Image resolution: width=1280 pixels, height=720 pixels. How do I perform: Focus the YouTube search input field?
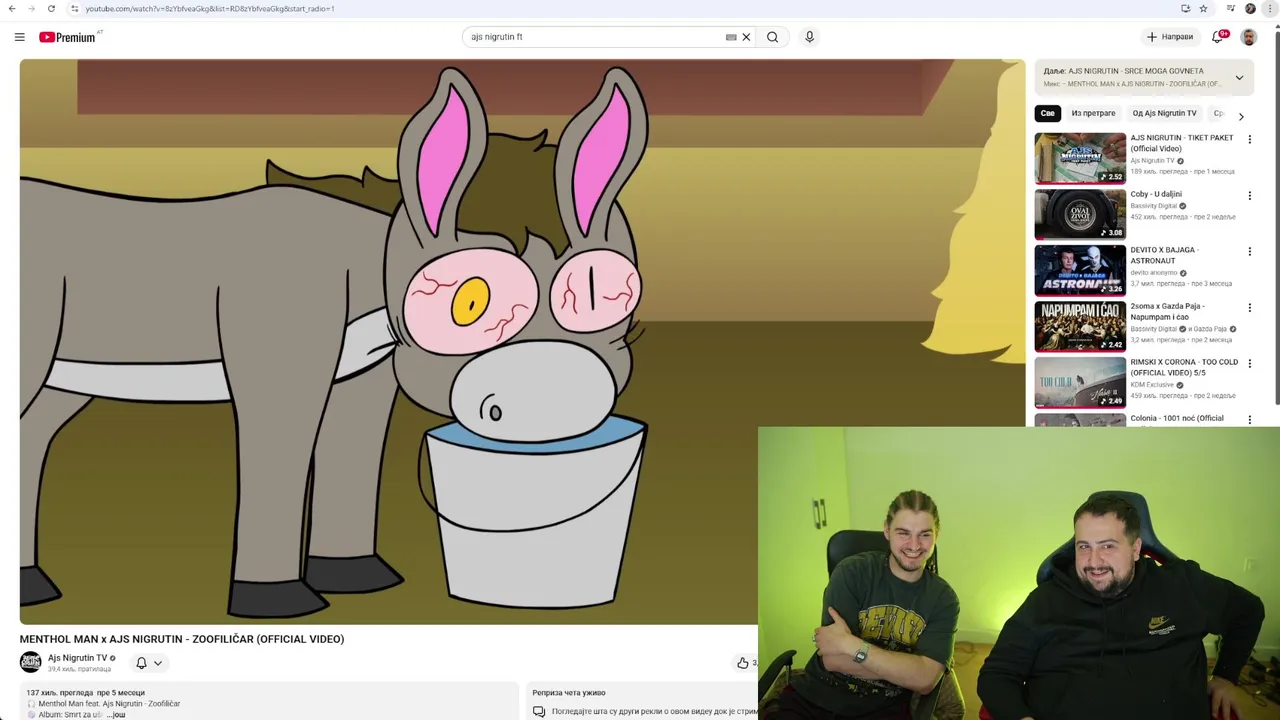[x=595, y=37]
